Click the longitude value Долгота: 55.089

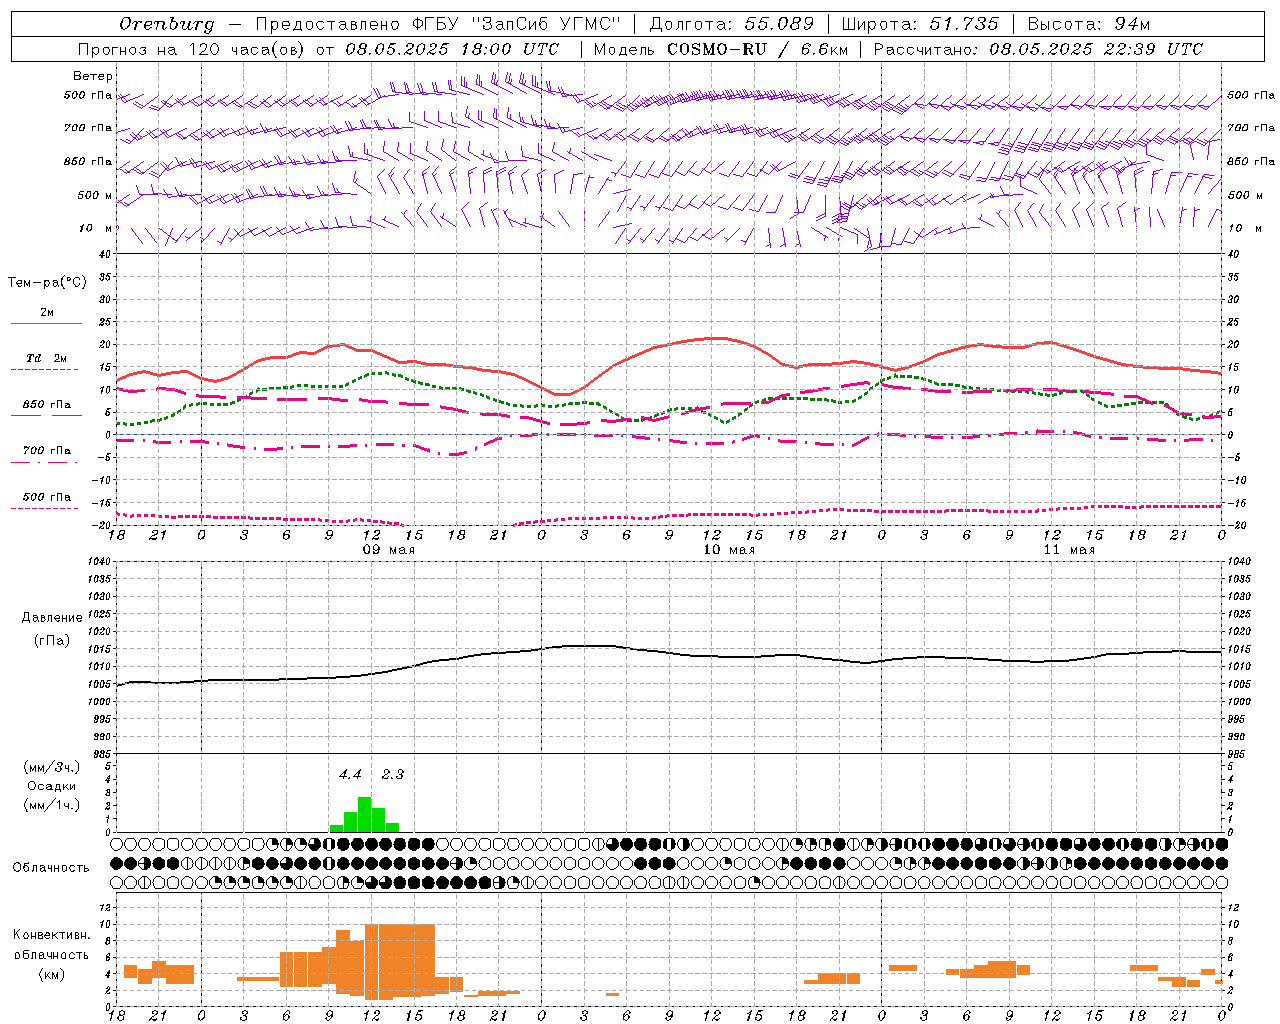[731, 24]
